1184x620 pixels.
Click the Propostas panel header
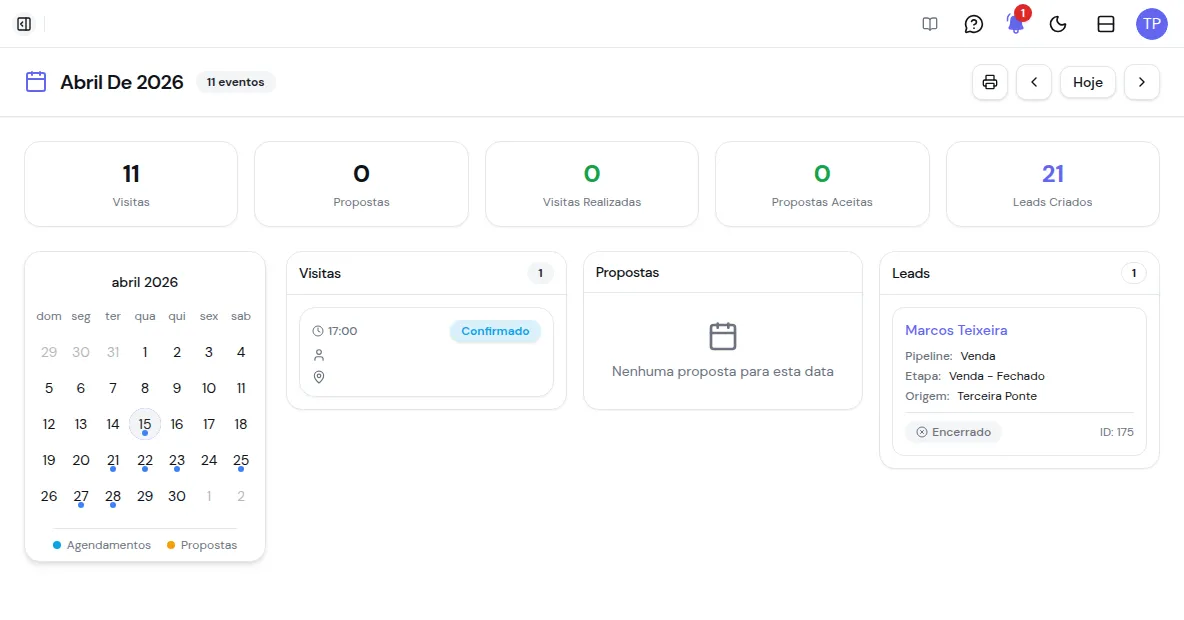coord(723,273)
